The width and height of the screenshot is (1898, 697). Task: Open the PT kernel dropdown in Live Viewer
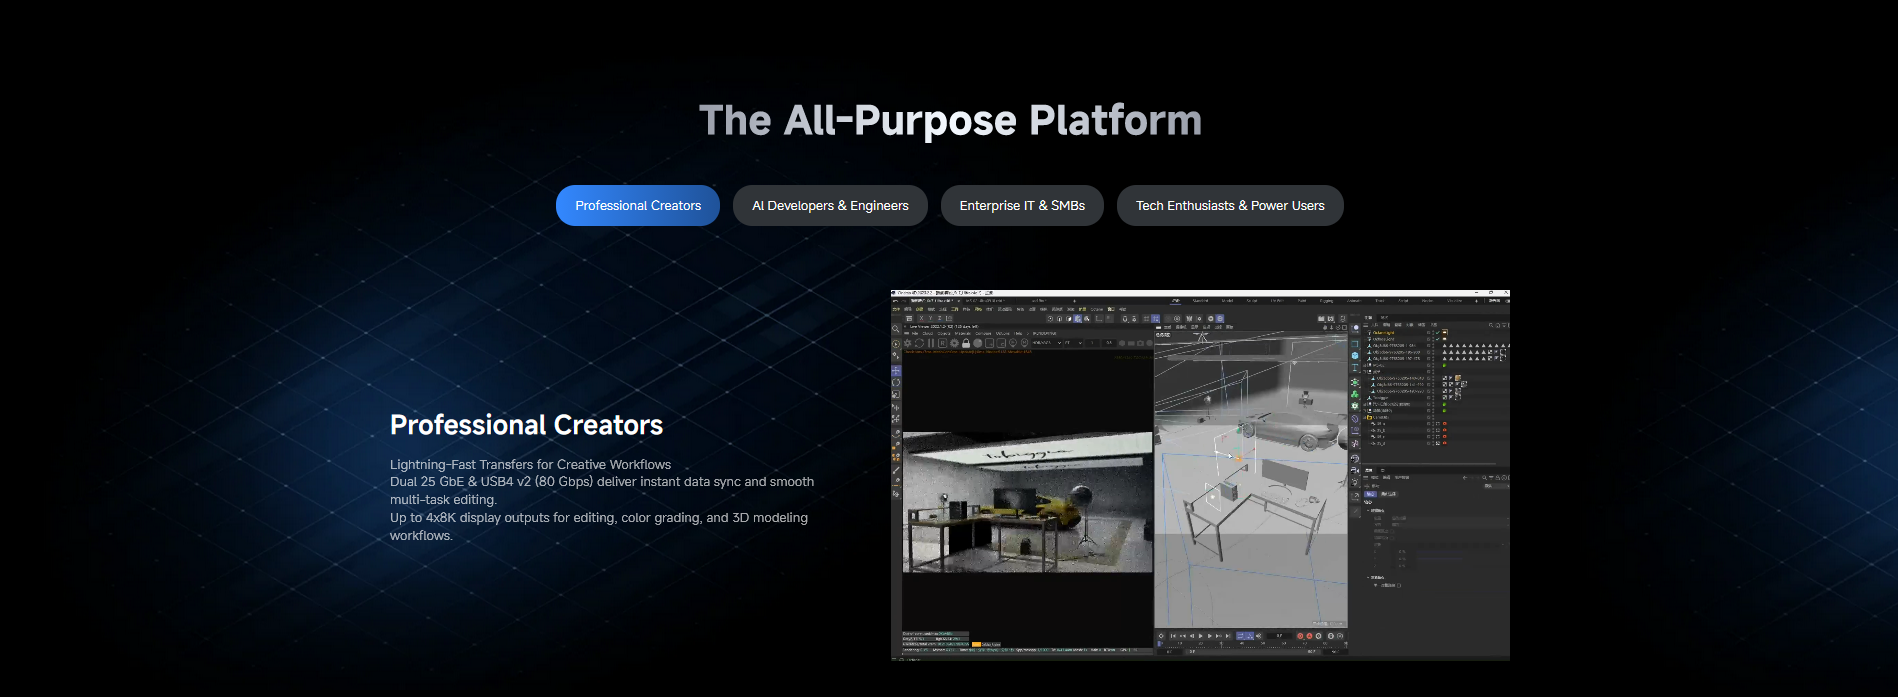pyautogui.click(x=1073, y=343)
